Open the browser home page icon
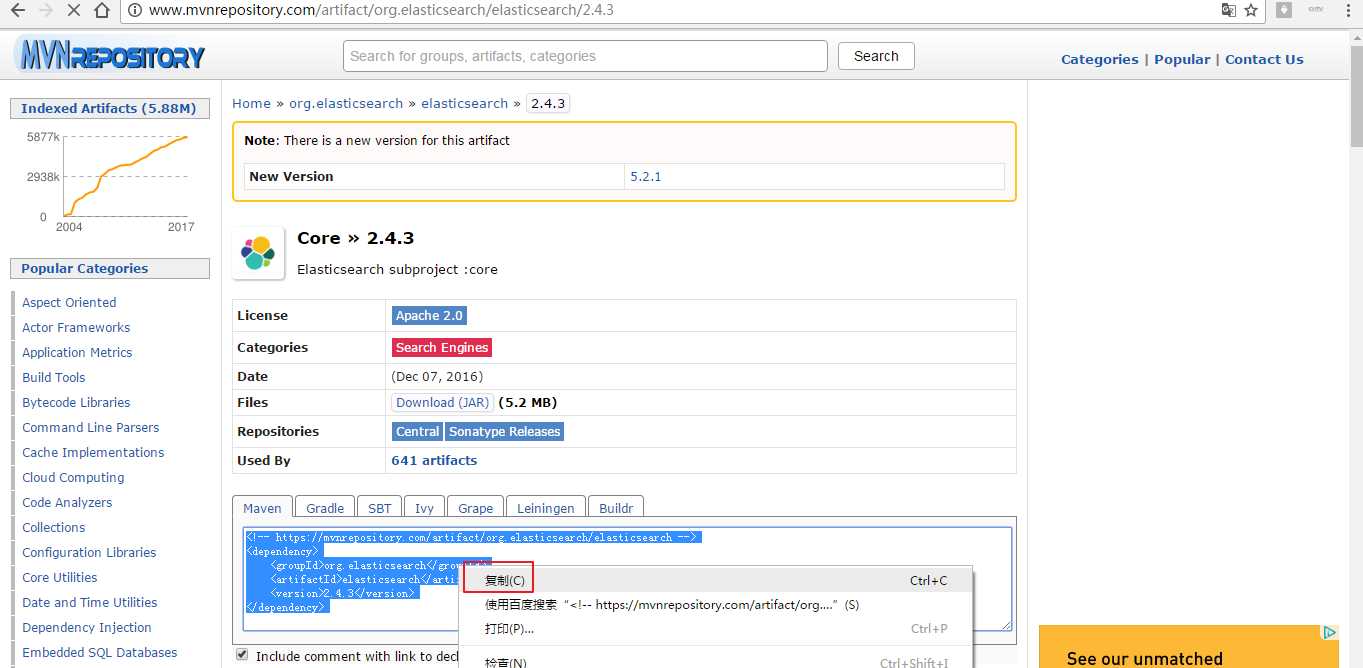This screenshot has height=668, width=1363. (x=102, y=10)
